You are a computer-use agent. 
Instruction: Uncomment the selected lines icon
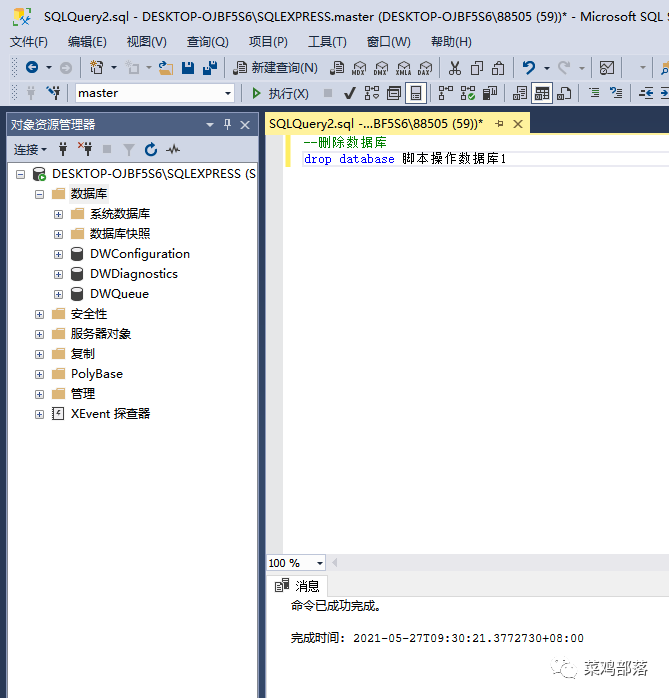point(616,93)
